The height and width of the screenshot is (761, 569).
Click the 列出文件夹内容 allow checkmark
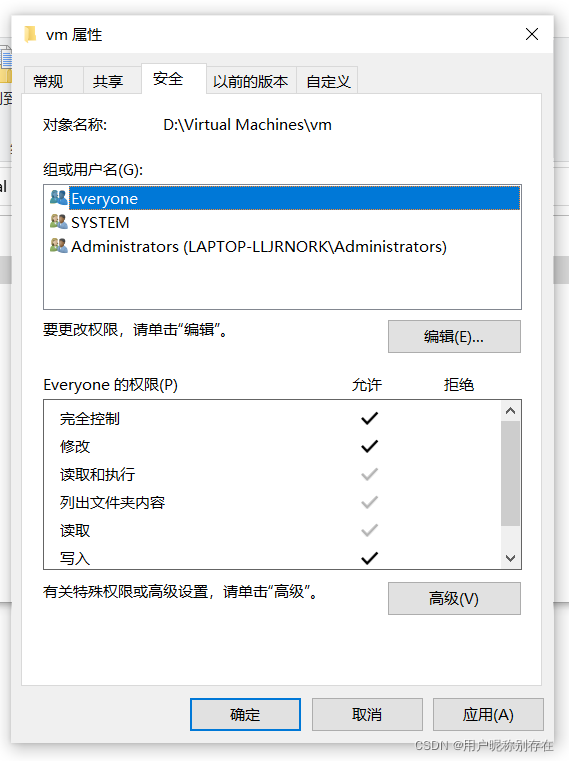coord(369,502)
